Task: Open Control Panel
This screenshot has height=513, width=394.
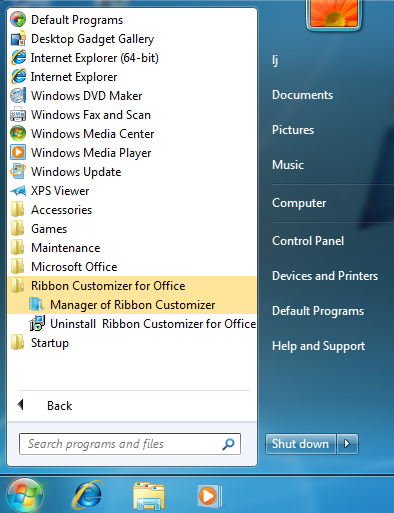Action: [308, 241]
